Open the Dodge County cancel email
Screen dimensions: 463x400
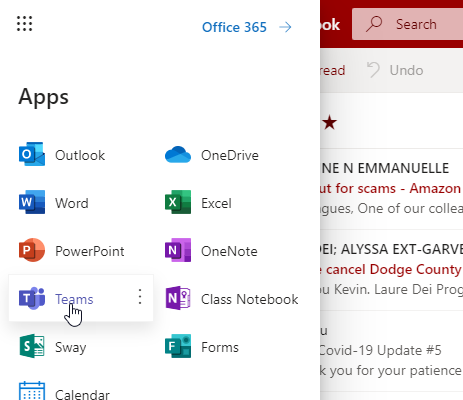391,270
